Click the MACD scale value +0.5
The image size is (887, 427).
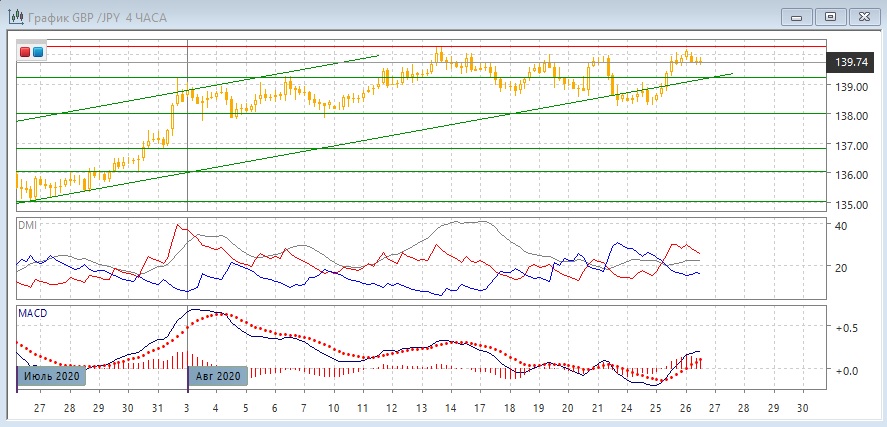[847, 328]
